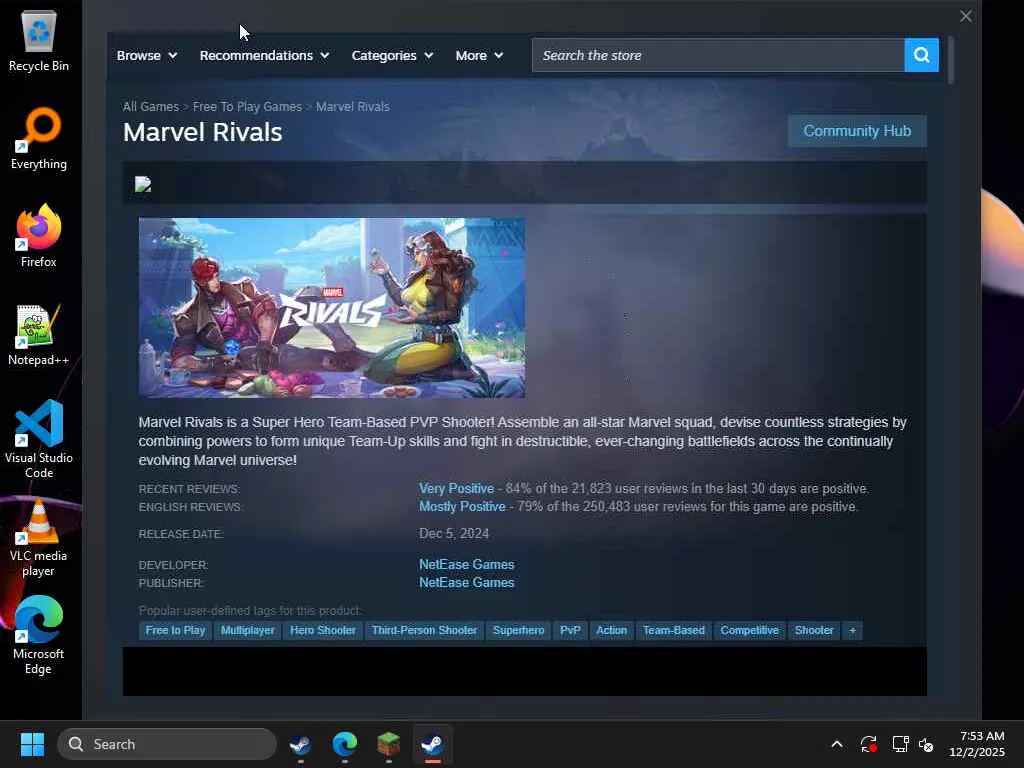Screen dimensions: 1024x768
Task: Open Very Positive recent reviews link
Action: click(456, 488)
